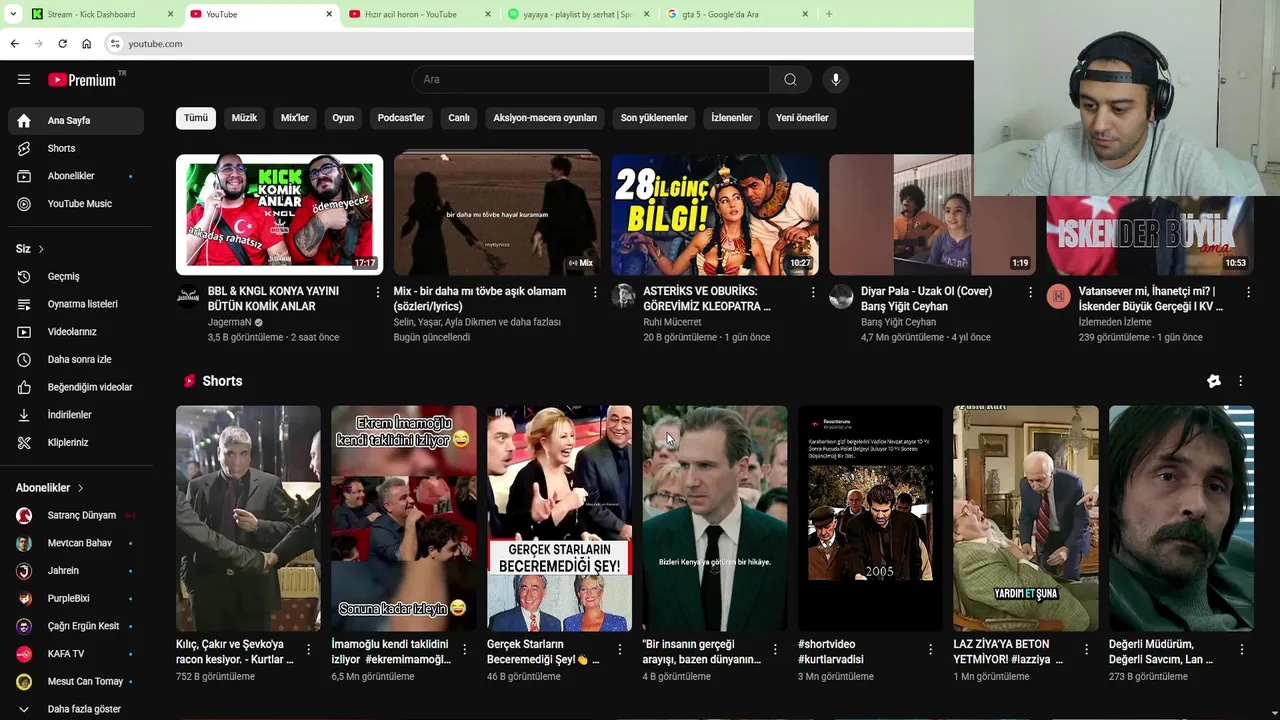The width and height of the screenshot is (1280, 720).
Task: Open Abonelikler in the sidebar
Action: point(76,176)
